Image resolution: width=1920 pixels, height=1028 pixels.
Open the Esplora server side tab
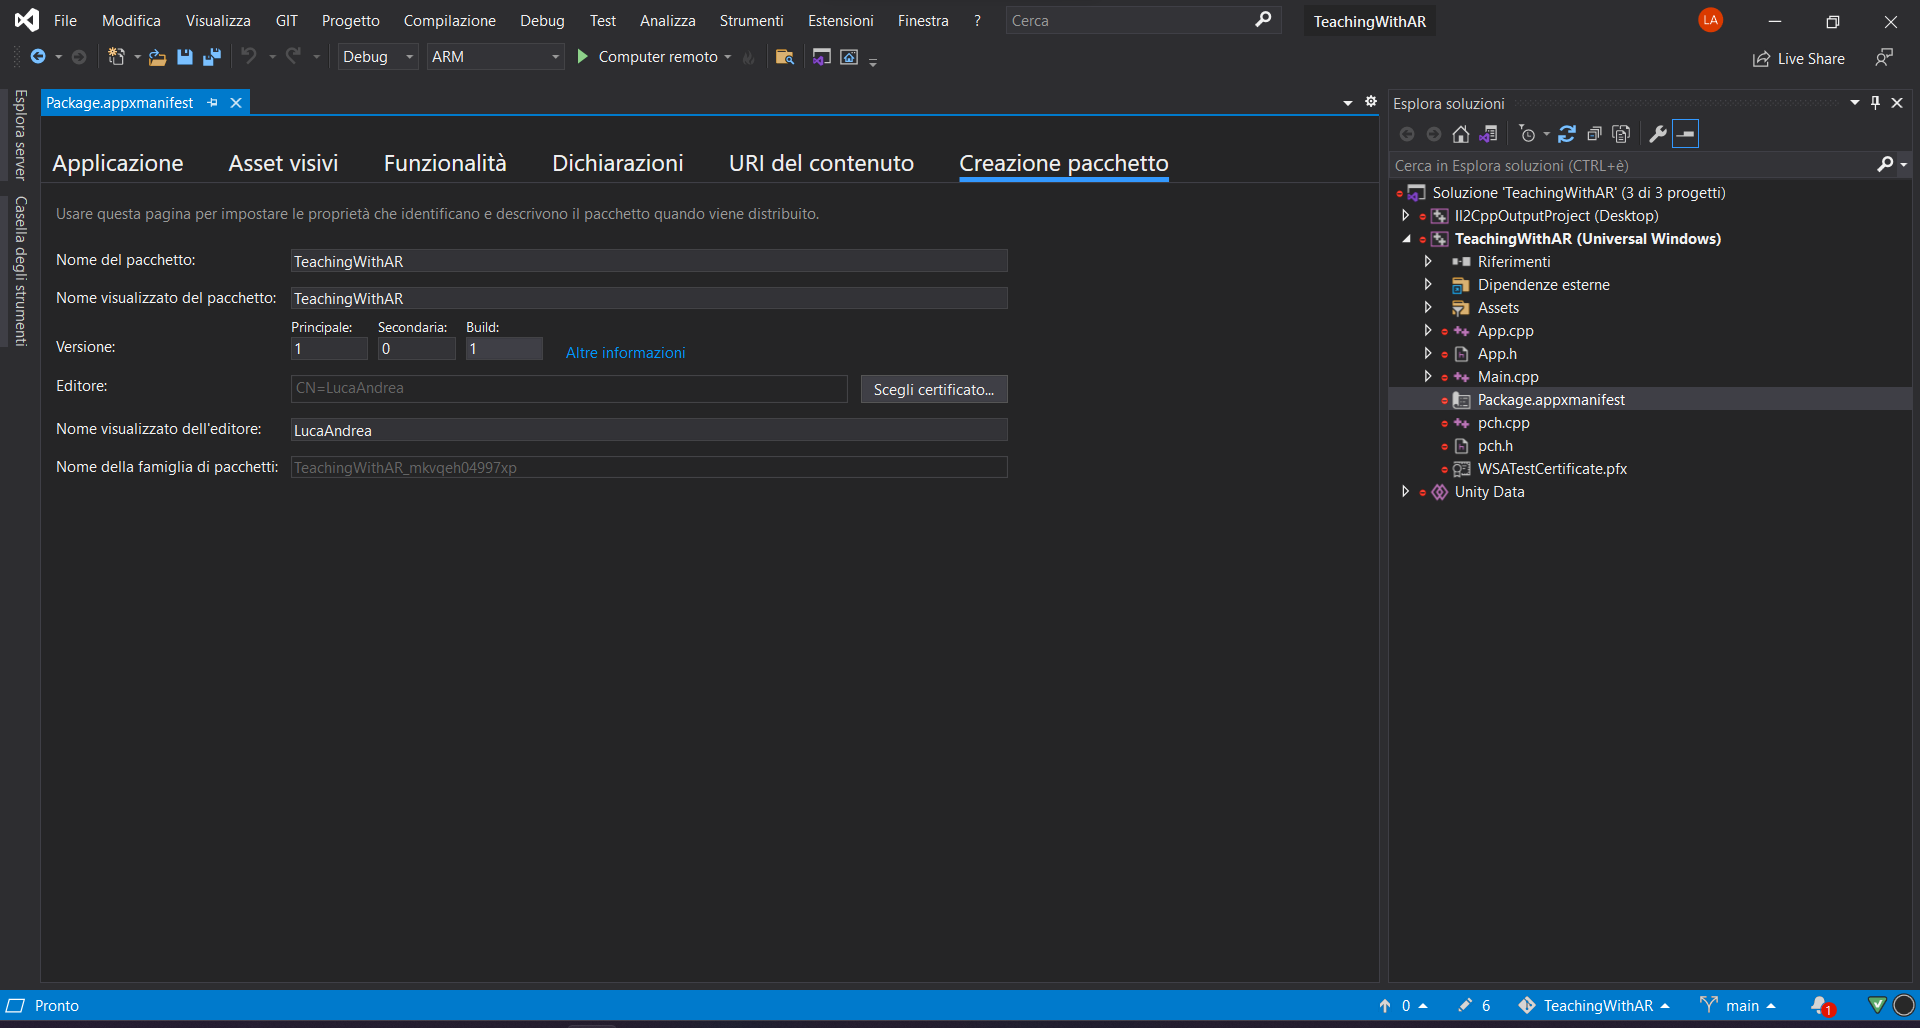pos(19,135)
